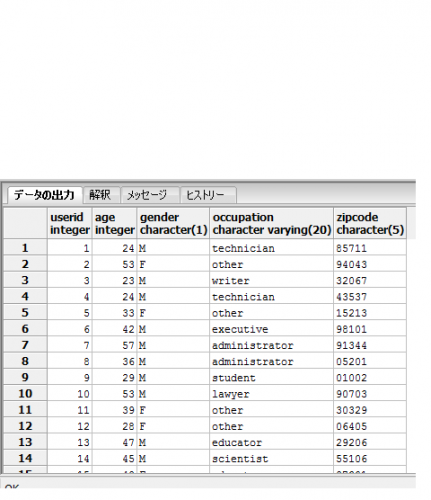Click zipcode cell 91344

370,345
